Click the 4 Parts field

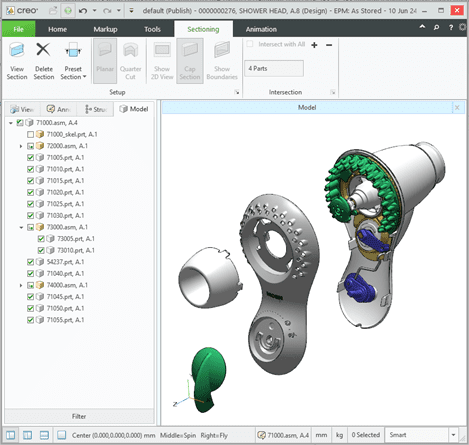point(274,68)
